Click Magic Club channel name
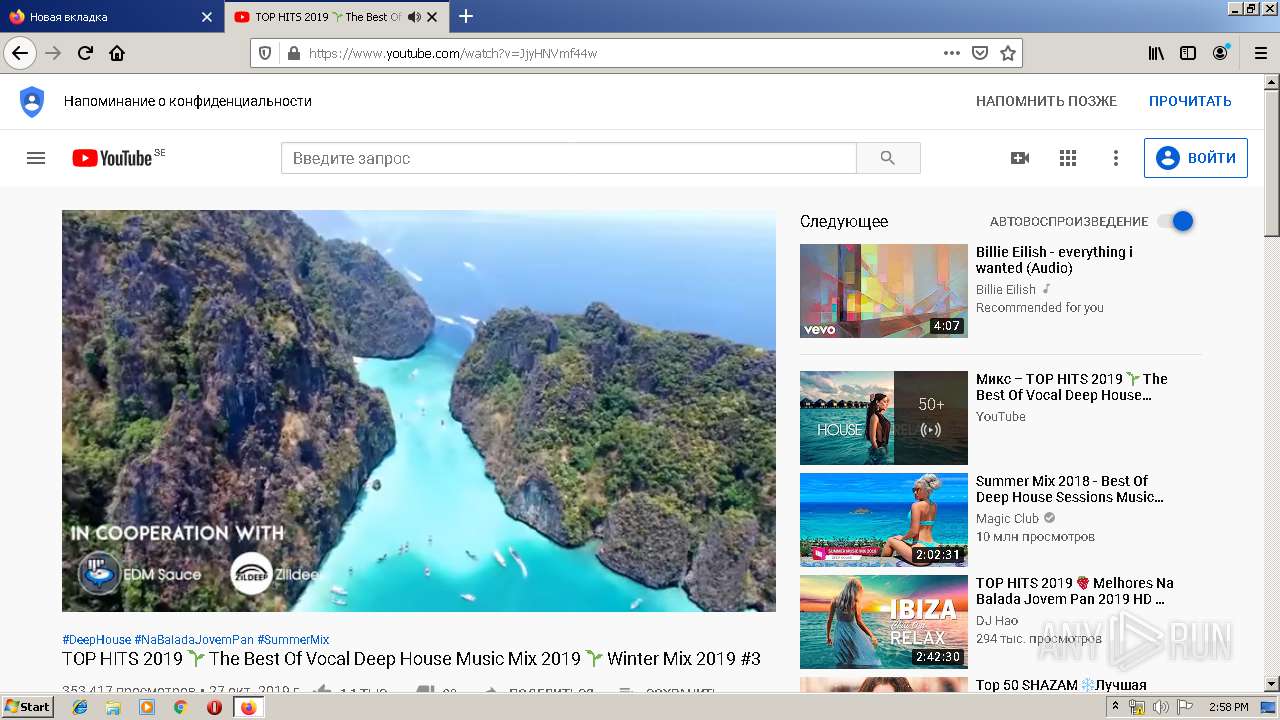Screen dimensions: 1280x720 click(x=1007, y=519)
